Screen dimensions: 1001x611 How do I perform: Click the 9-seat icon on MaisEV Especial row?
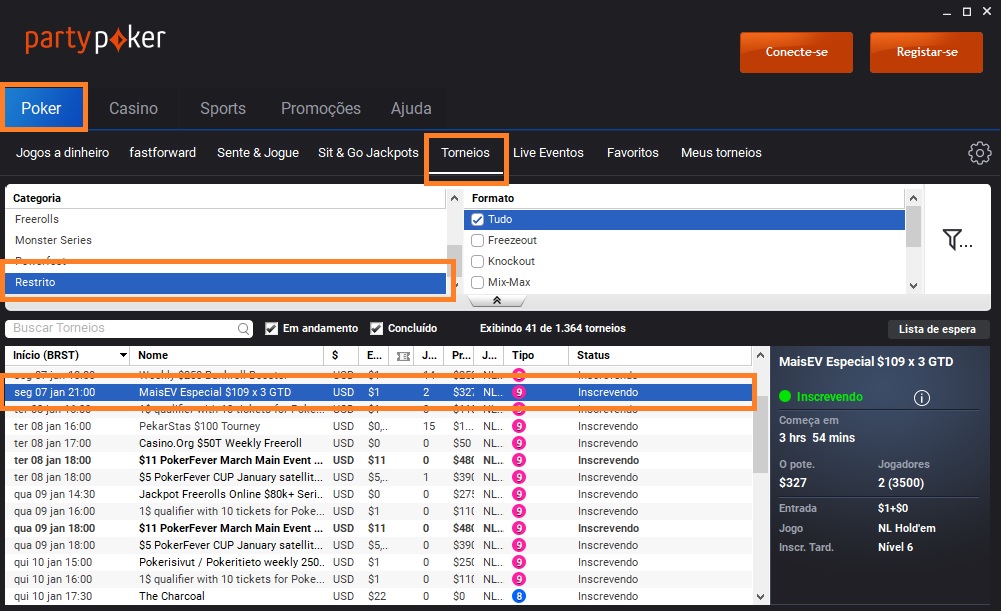519,392
